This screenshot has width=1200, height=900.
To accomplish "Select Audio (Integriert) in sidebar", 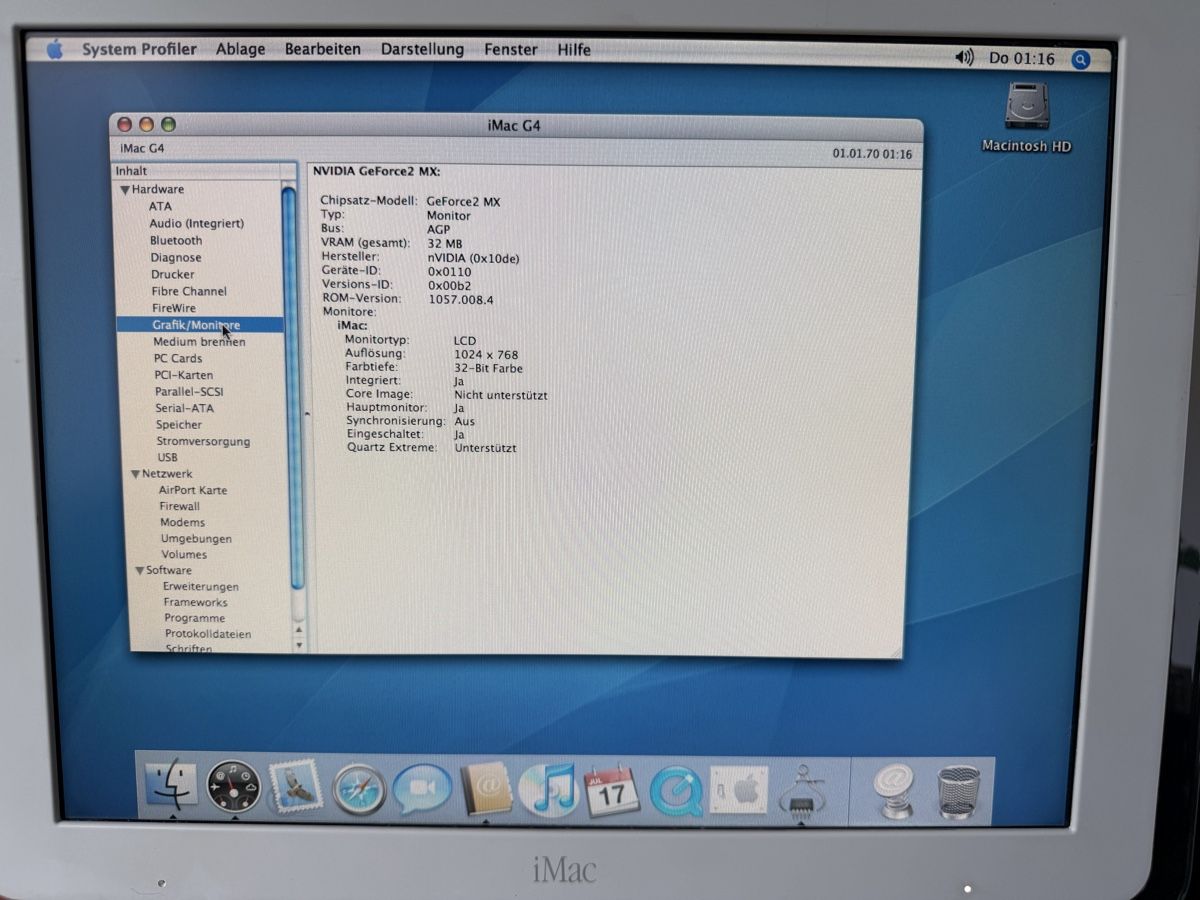I will tap(196, 223).
